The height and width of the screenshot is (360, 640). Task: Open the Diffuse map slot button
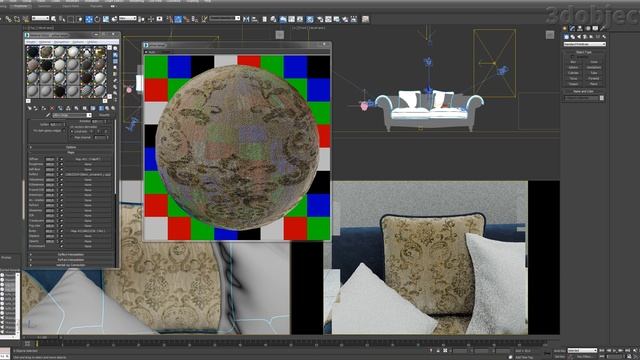[x=88, y=159]
